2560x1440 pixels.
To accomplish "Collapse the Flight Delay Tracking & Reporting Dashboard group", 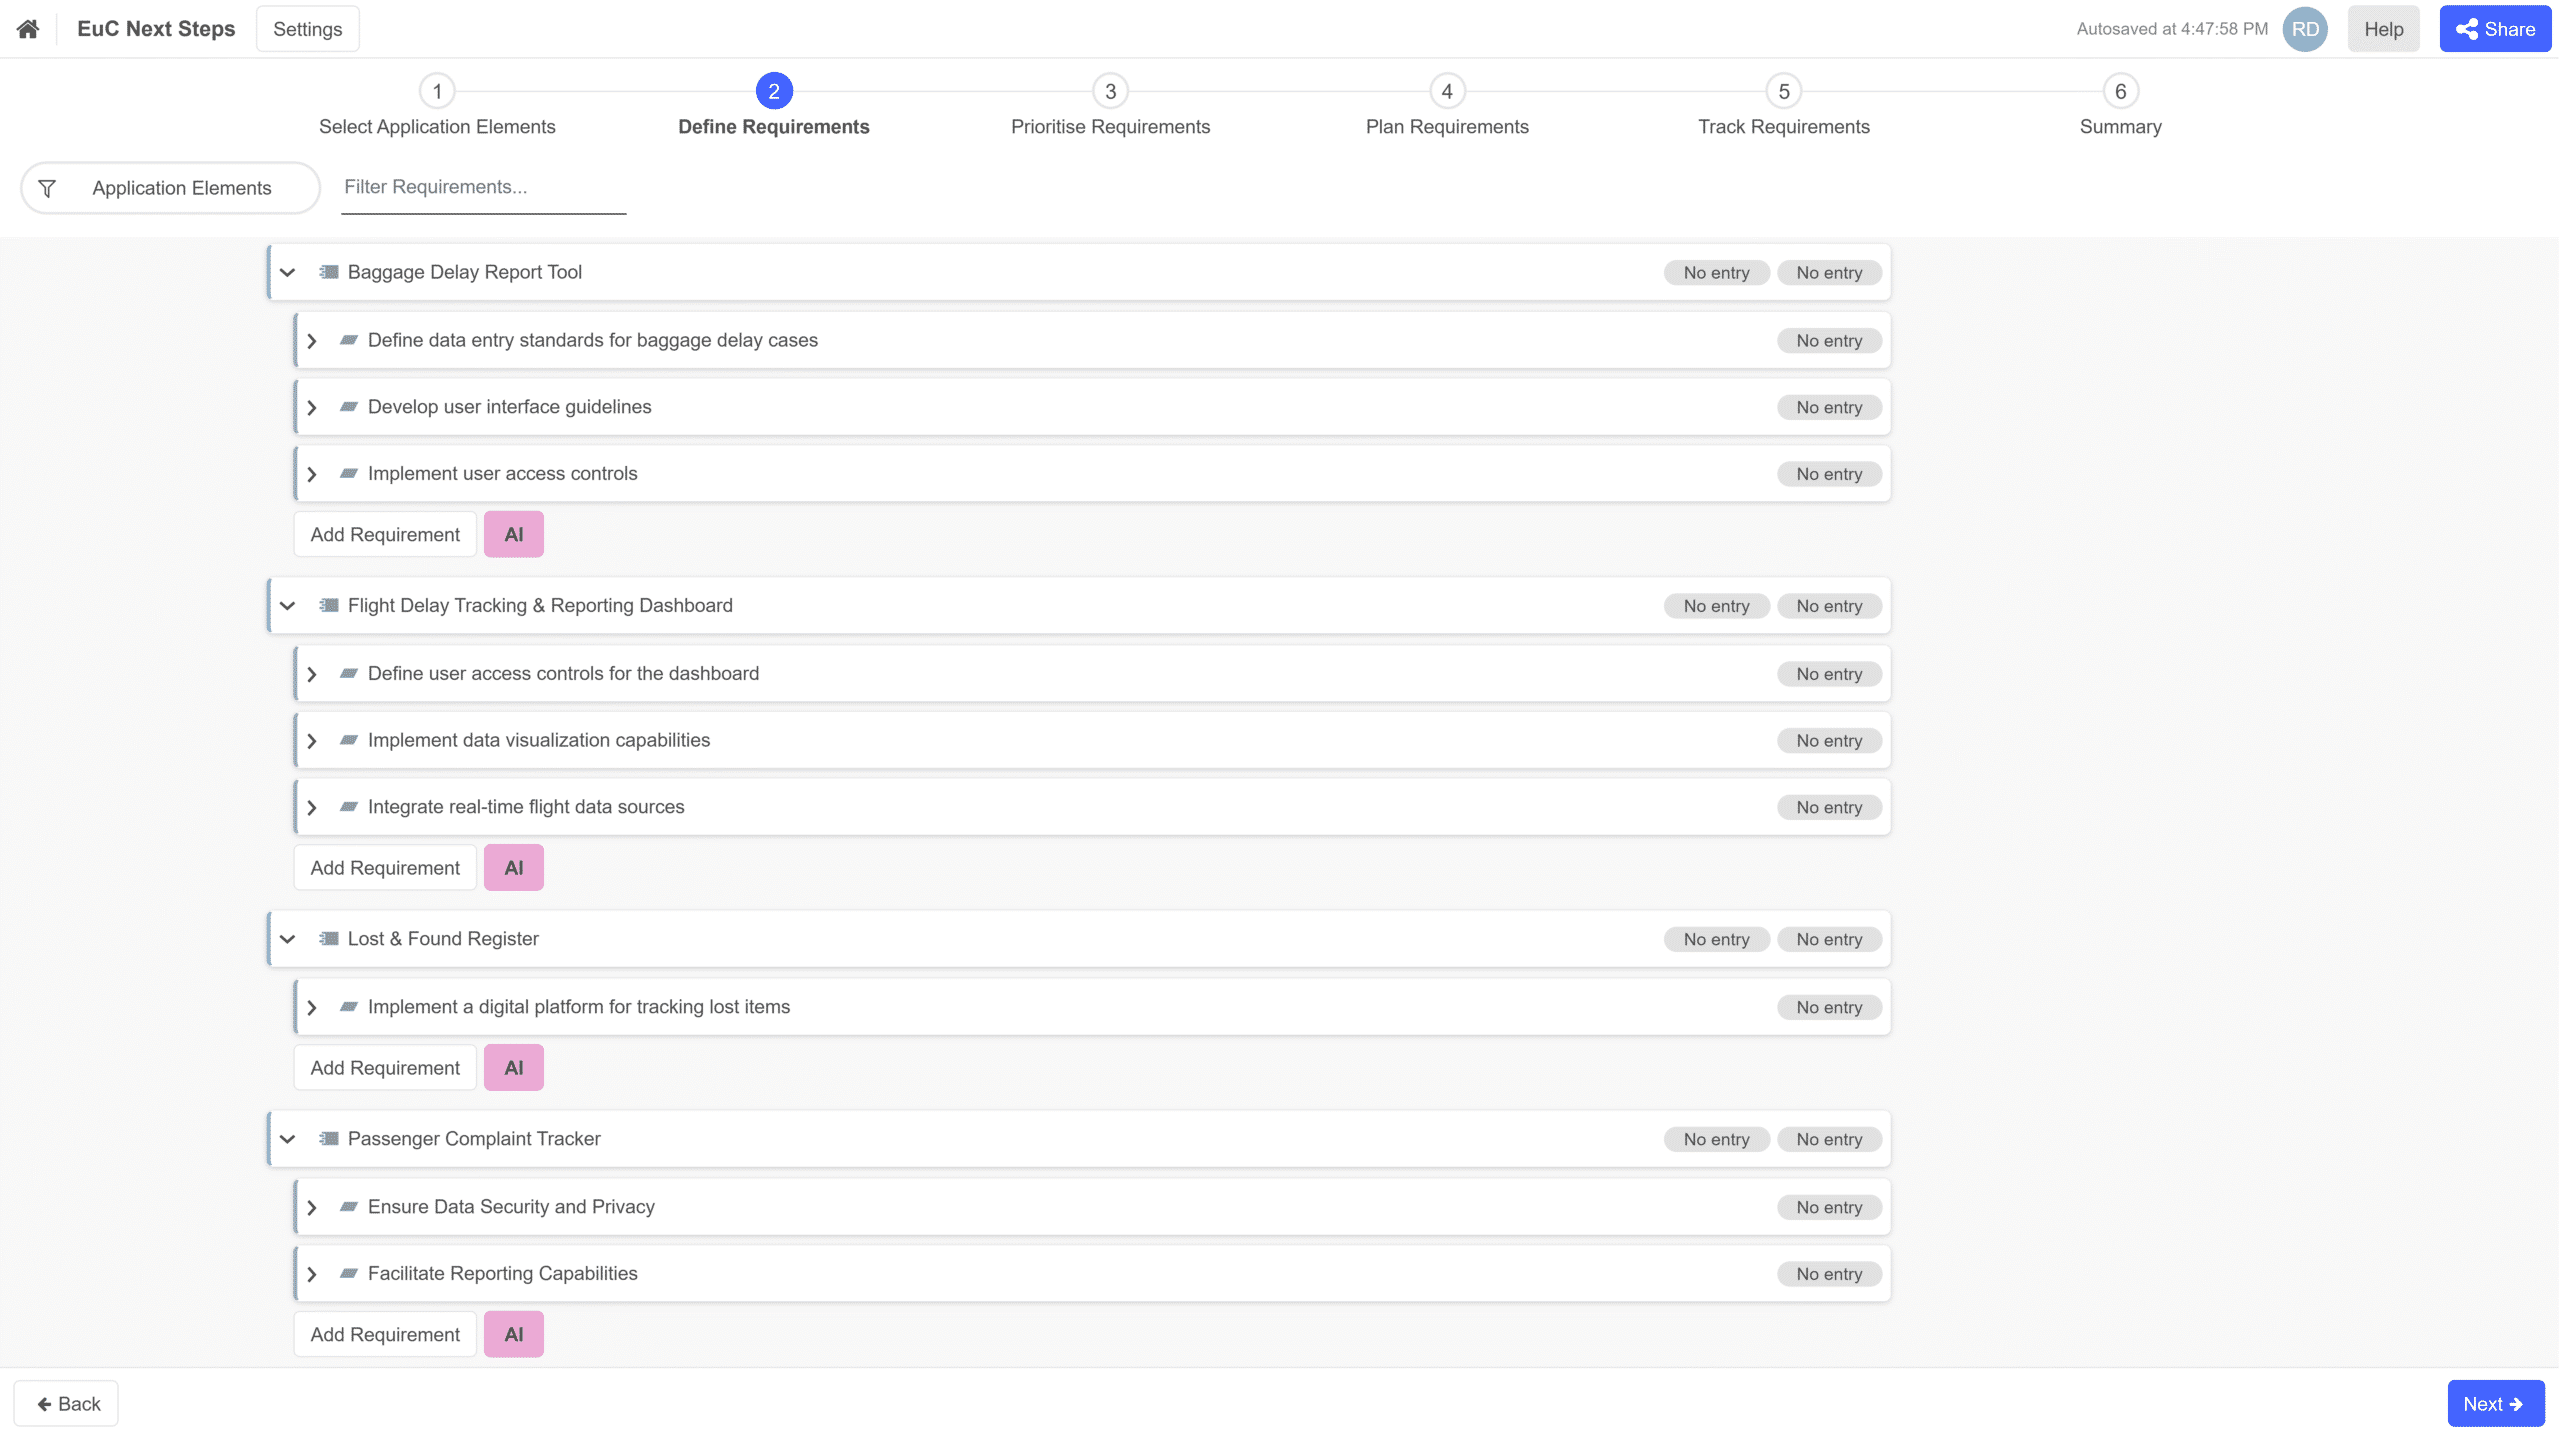I will click(288, 606).
